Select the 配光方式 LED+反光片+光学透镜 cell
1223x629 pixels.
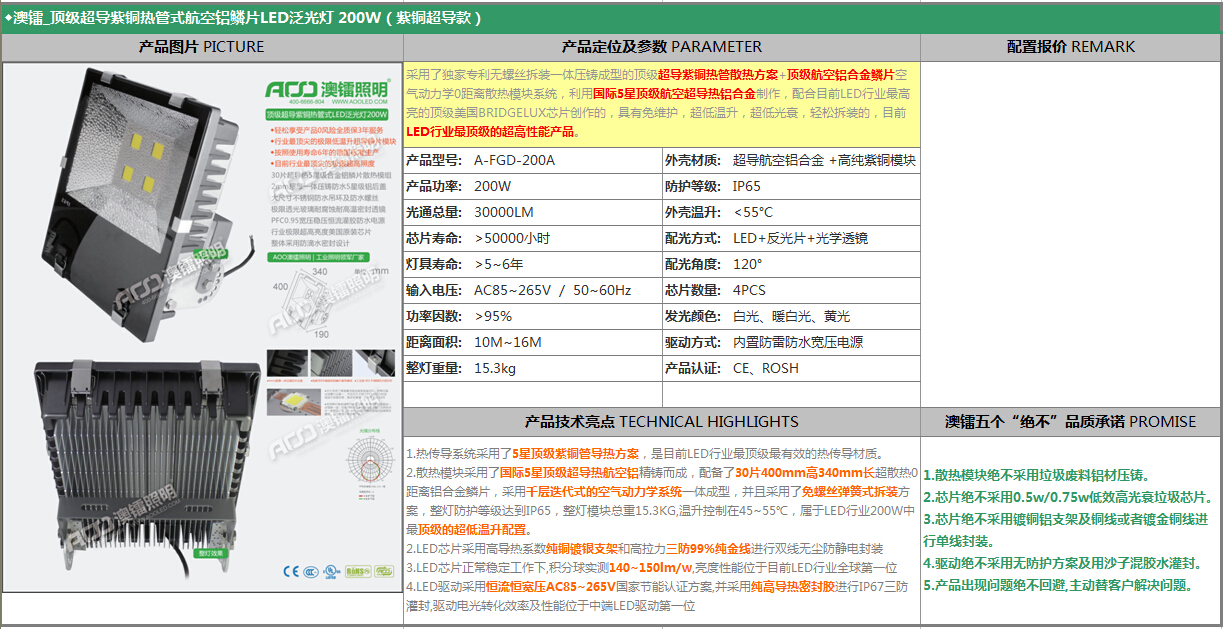[x=791, y=238]
